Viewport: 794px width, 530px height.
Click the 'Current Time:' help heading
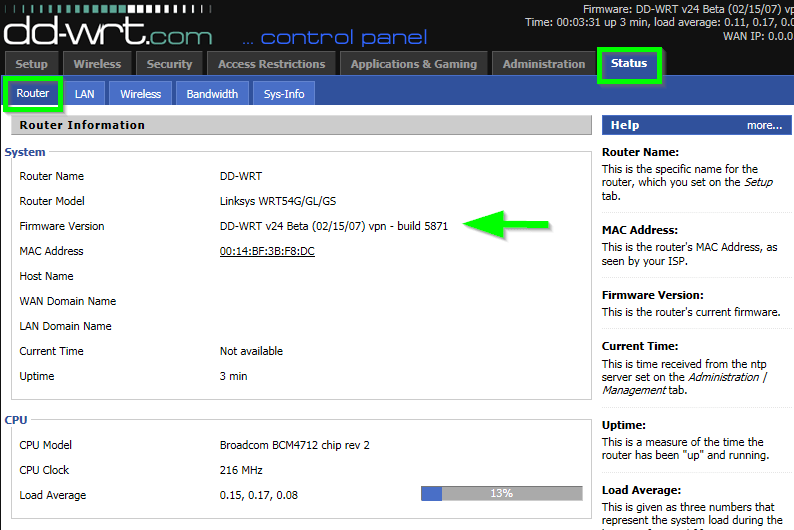640,346
